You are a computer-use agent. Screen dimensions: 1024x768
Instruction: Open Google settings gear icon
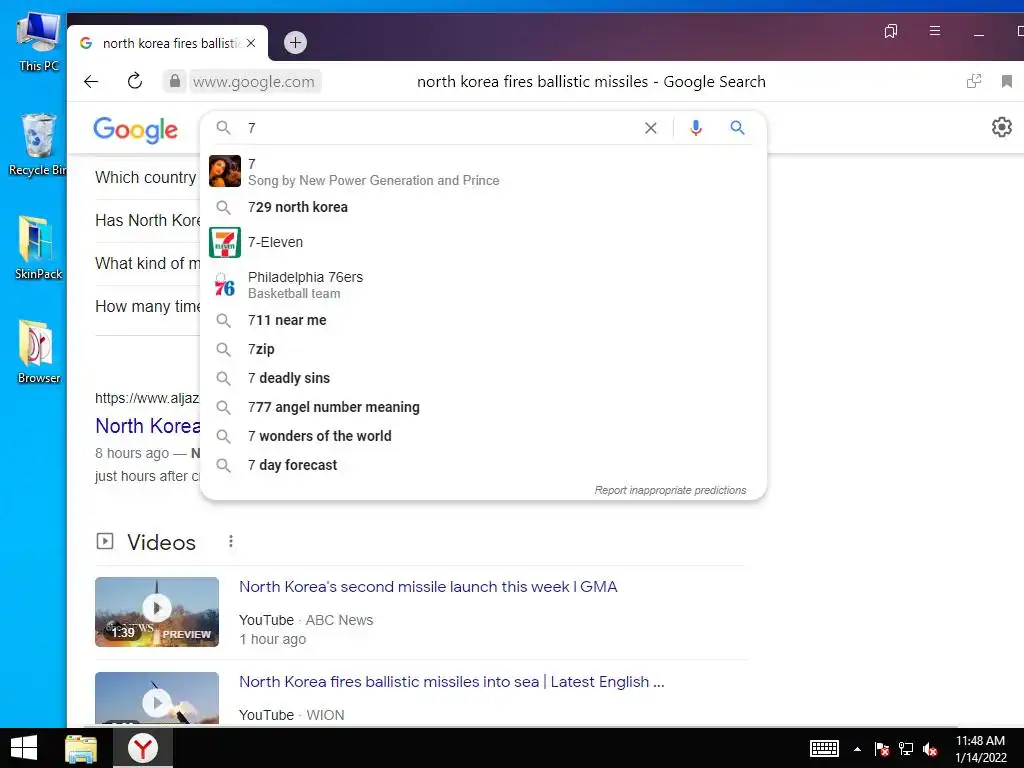(x=1001, y=127)
